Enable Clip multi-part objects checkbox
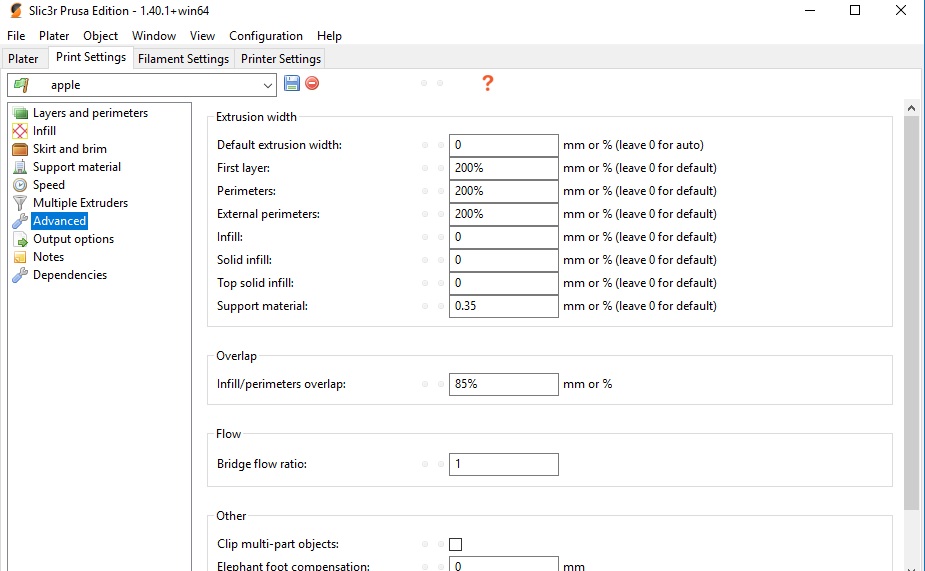This screenshot has width=925, height=571. coord(456,545)
